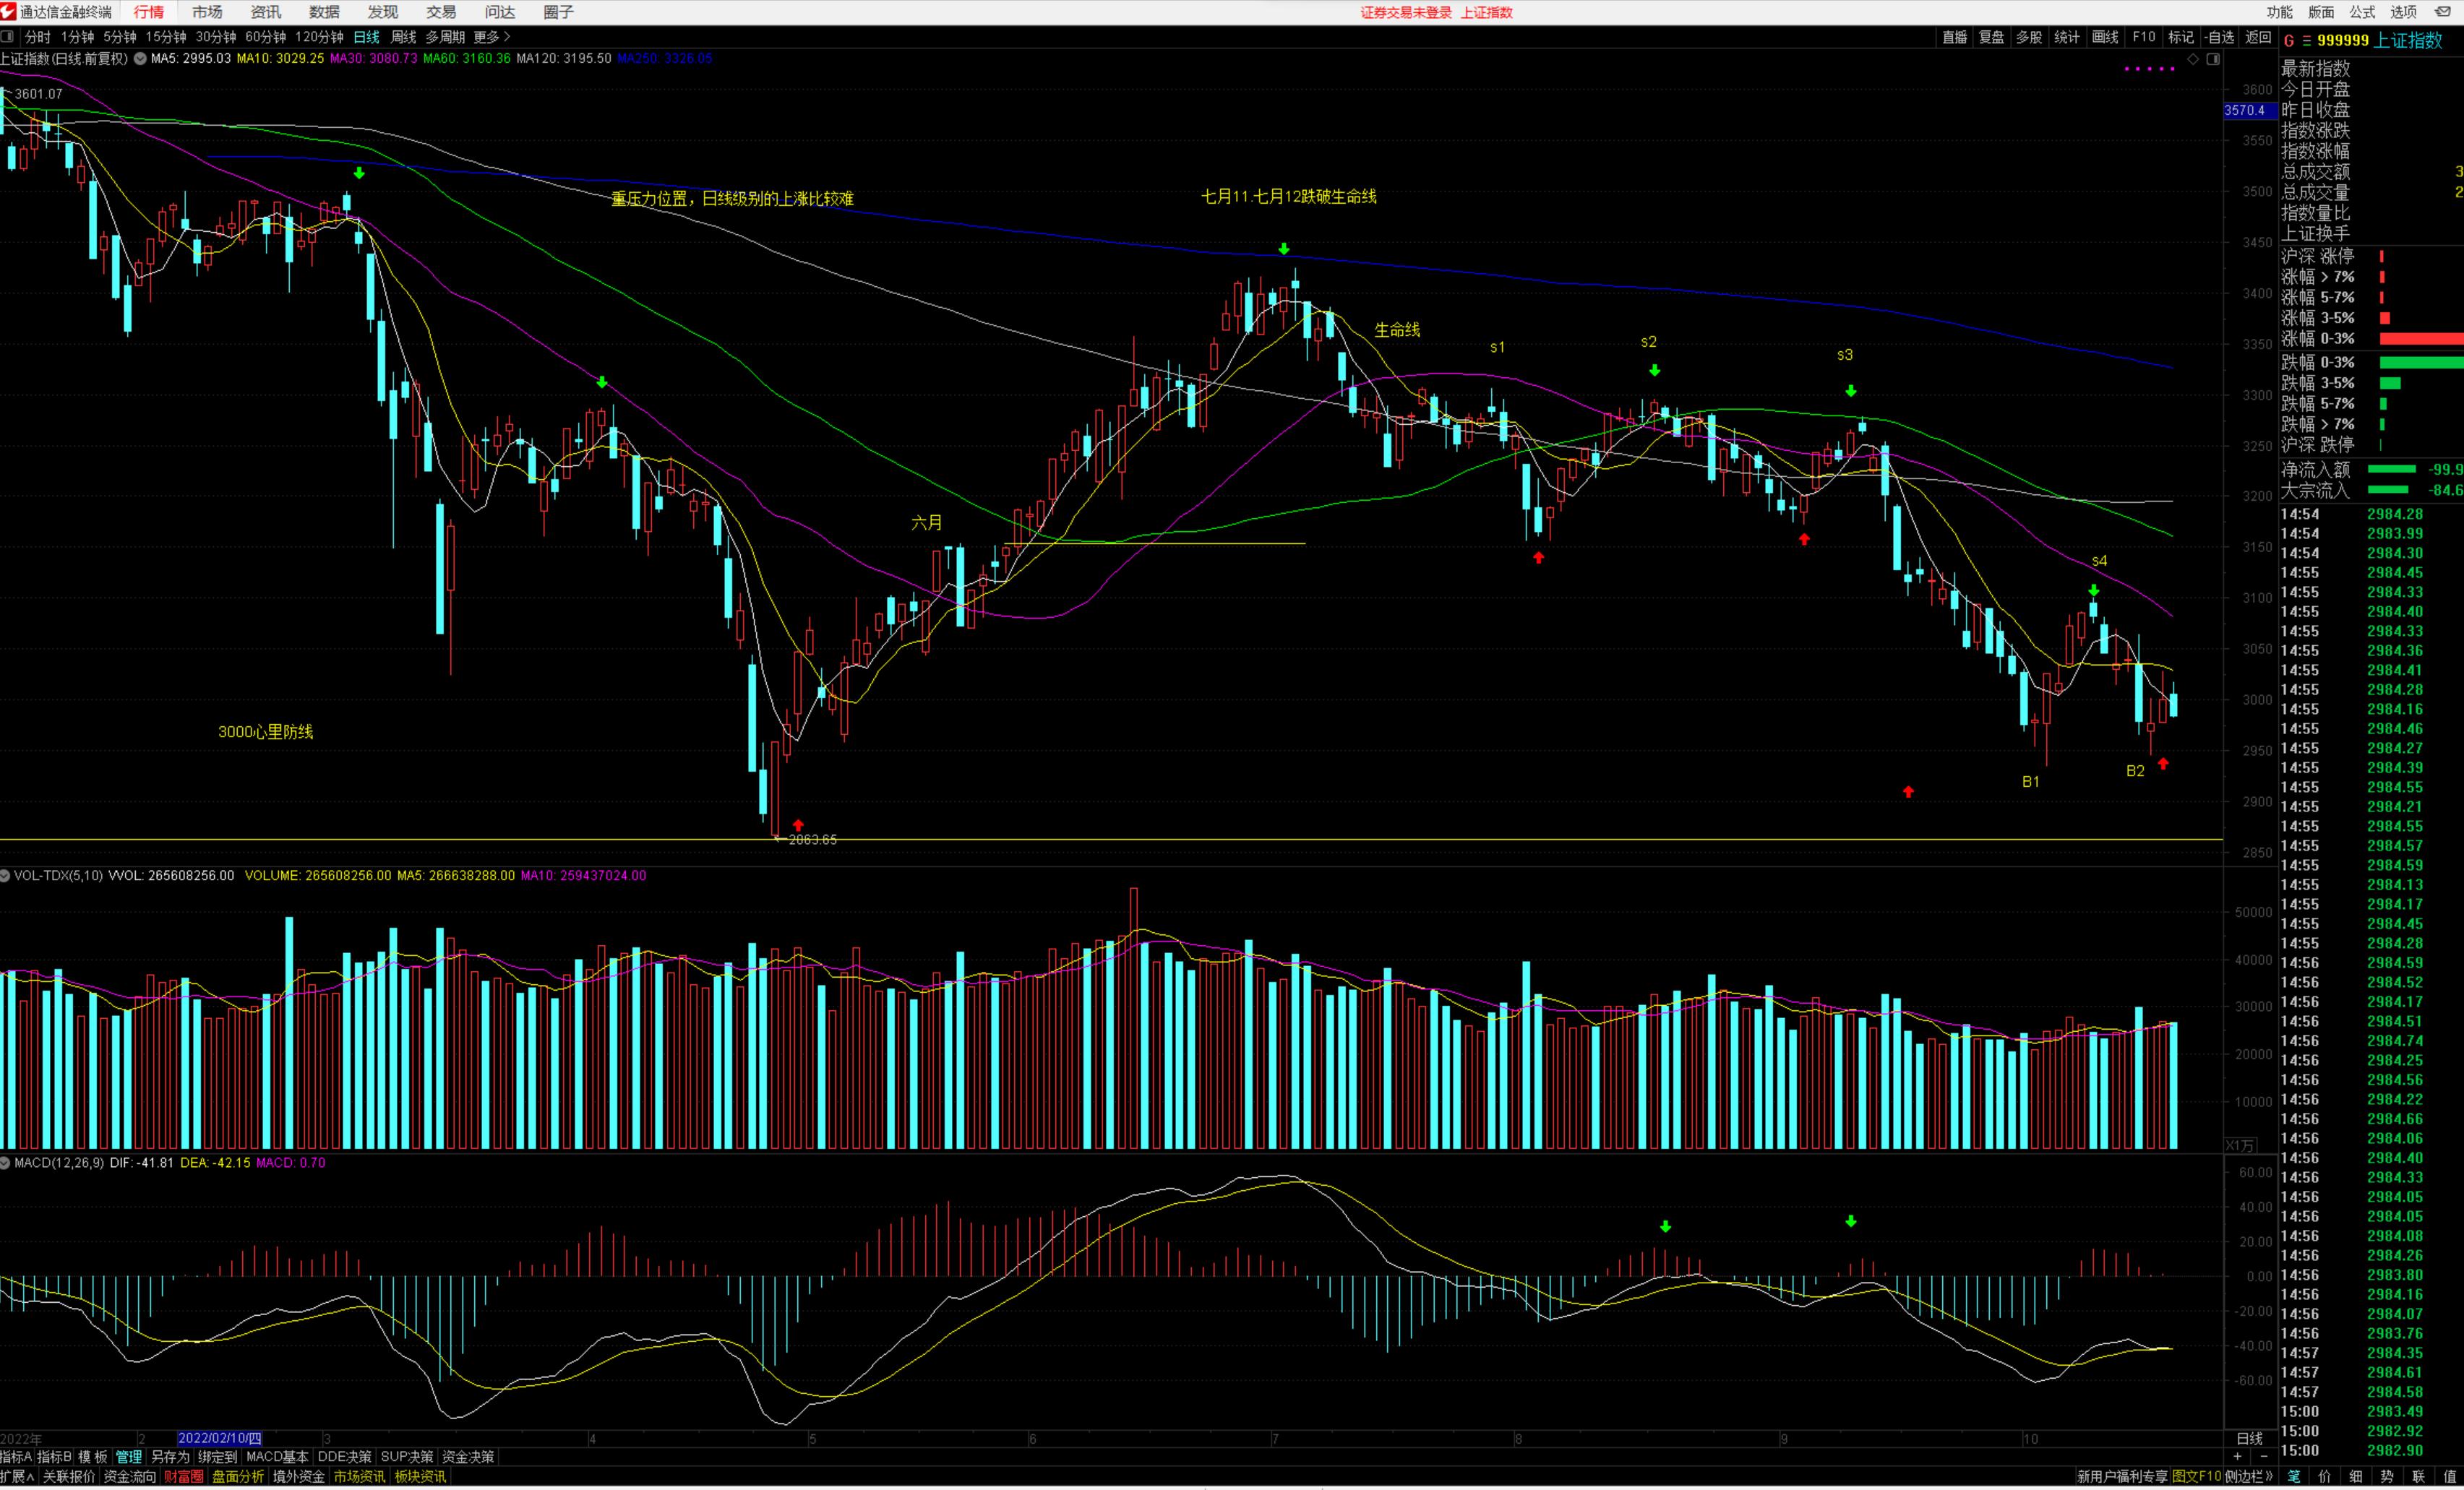
Task: Click the red app logo top left
Action: [x=9, y=12]
